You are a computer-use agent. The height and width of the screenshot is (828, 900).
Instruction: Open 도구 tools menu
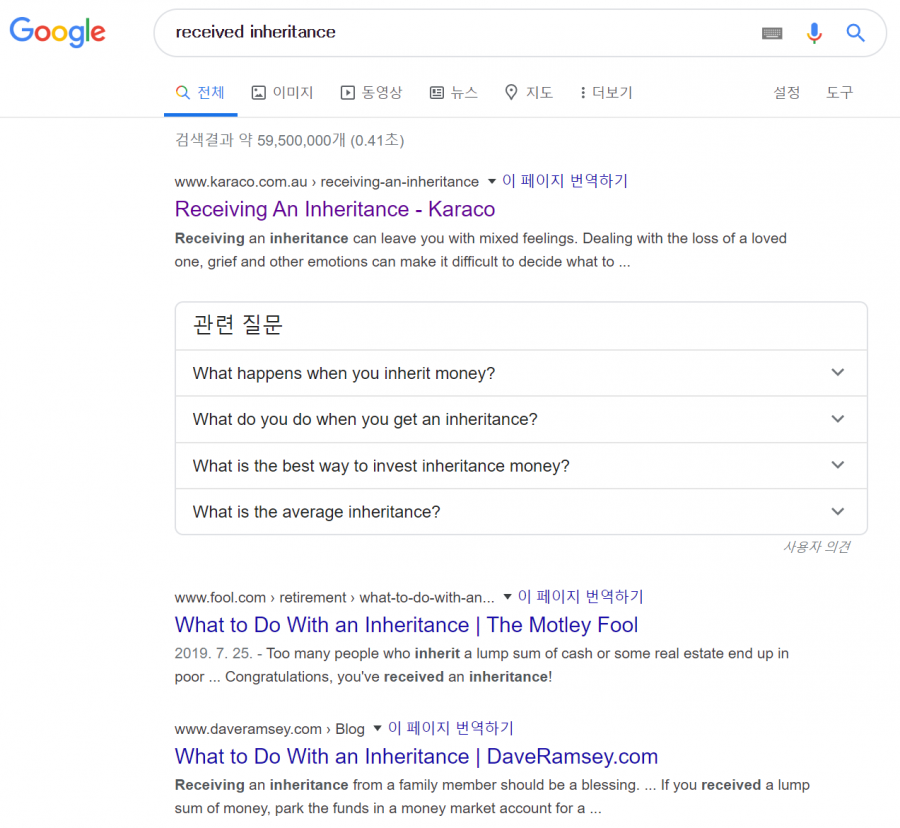(x=839, y=92)
